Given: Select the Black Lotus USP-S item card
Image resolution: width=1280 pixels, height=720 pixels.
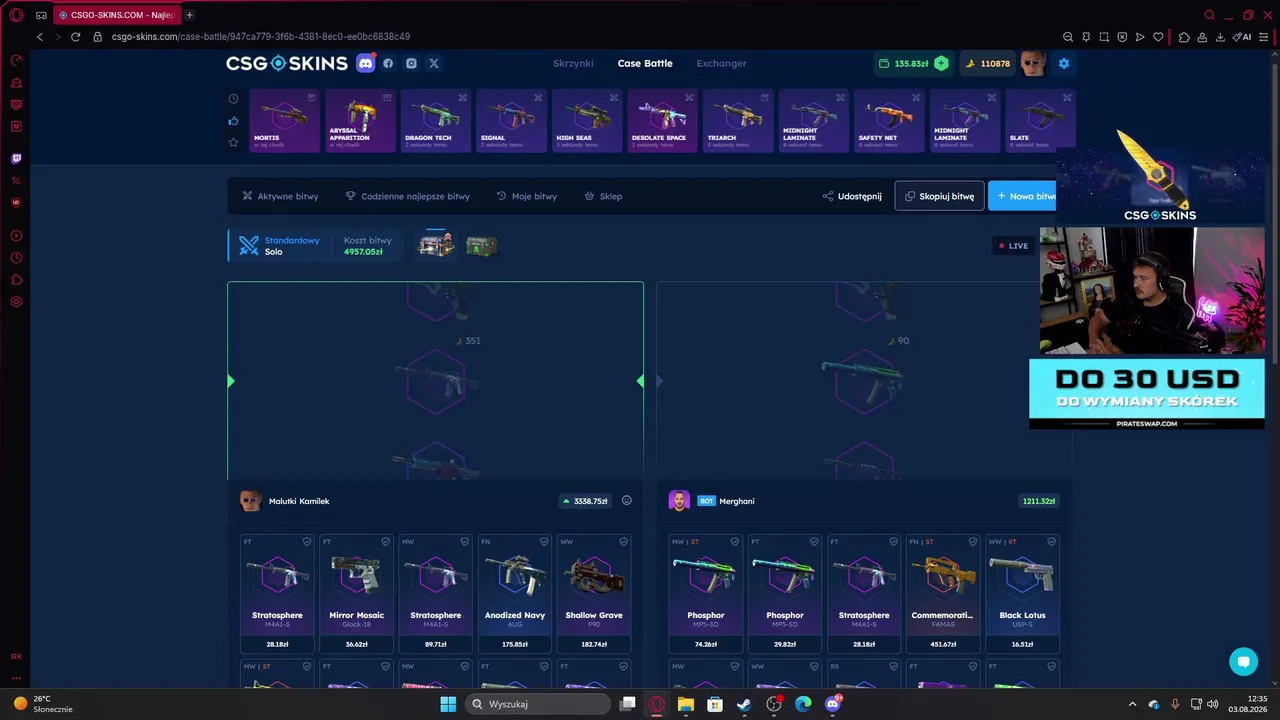Looking at the screenshot, I should point(1022,594).
